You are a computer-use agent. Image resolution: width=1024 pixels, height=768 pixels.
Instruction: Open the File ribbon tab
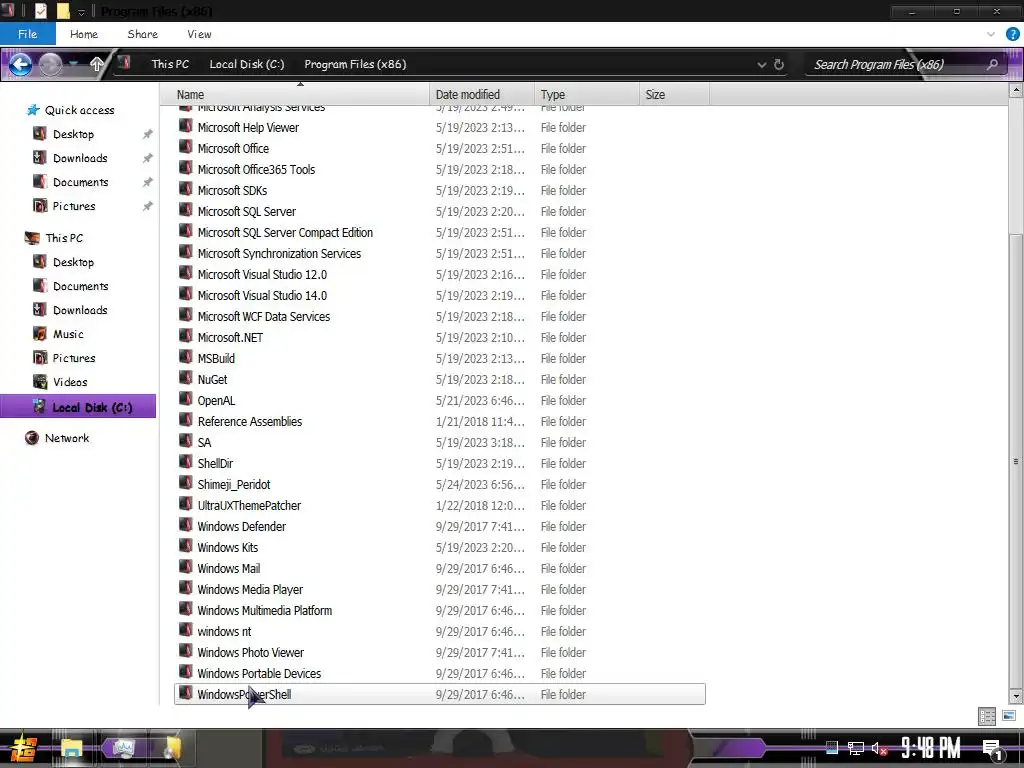27,34
